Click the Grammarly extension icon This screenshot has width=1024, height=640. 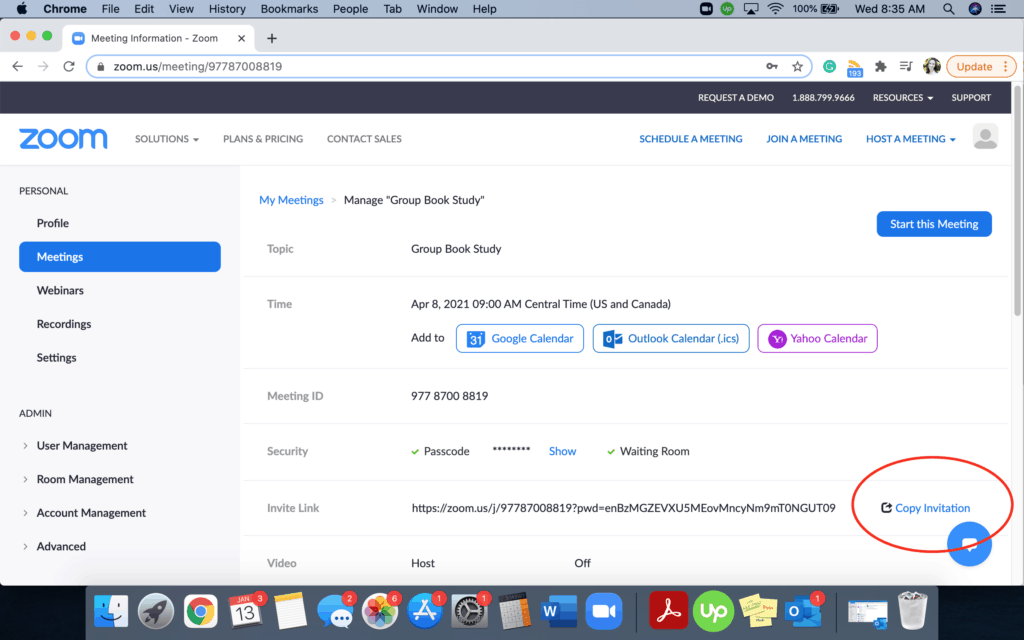829,67
